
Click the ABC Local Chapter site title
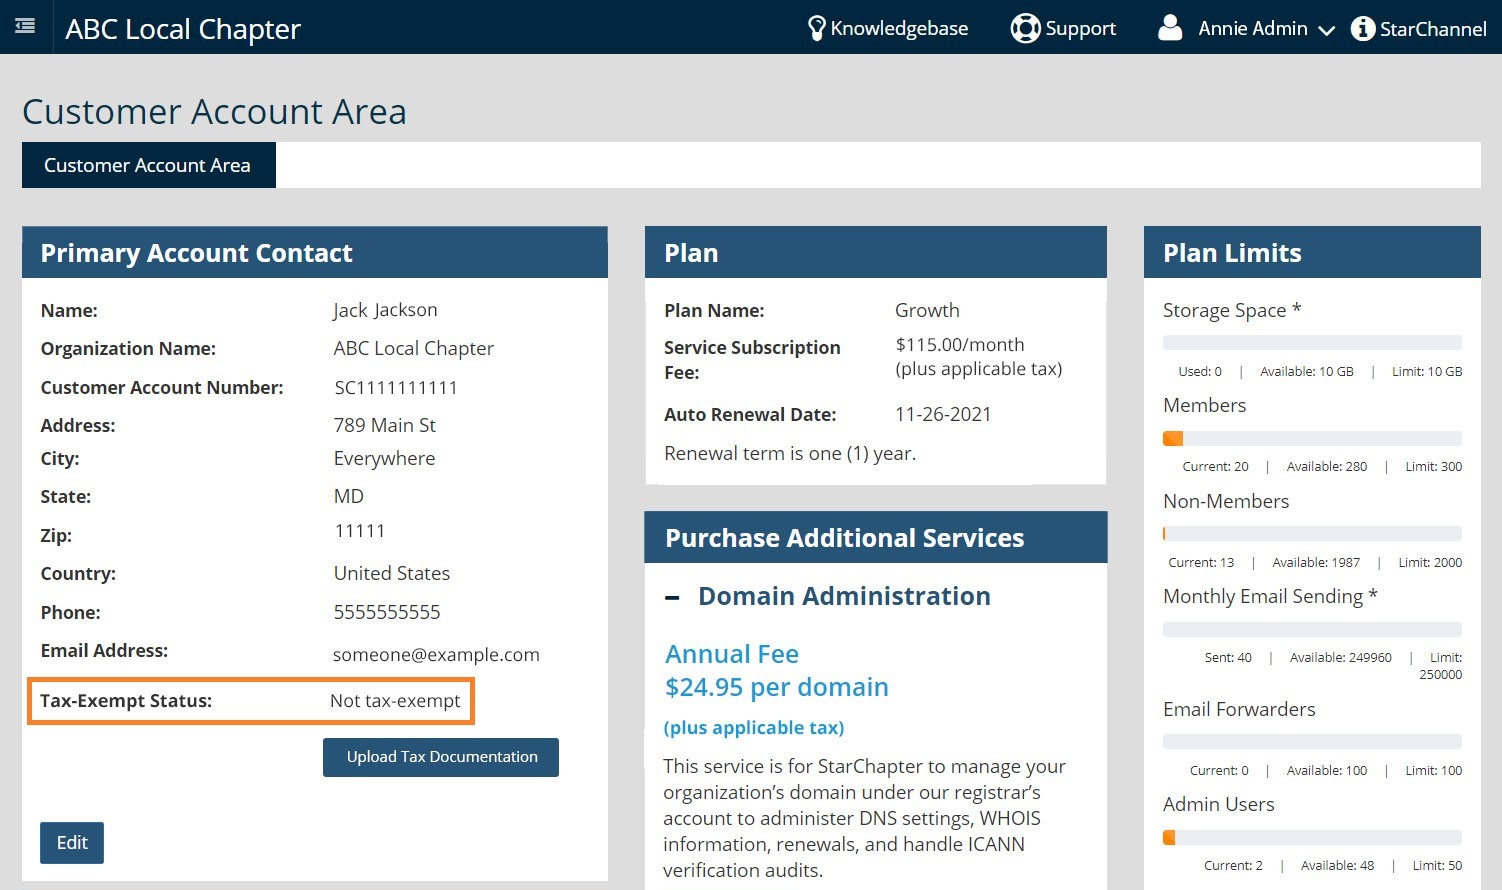[183, 29]
